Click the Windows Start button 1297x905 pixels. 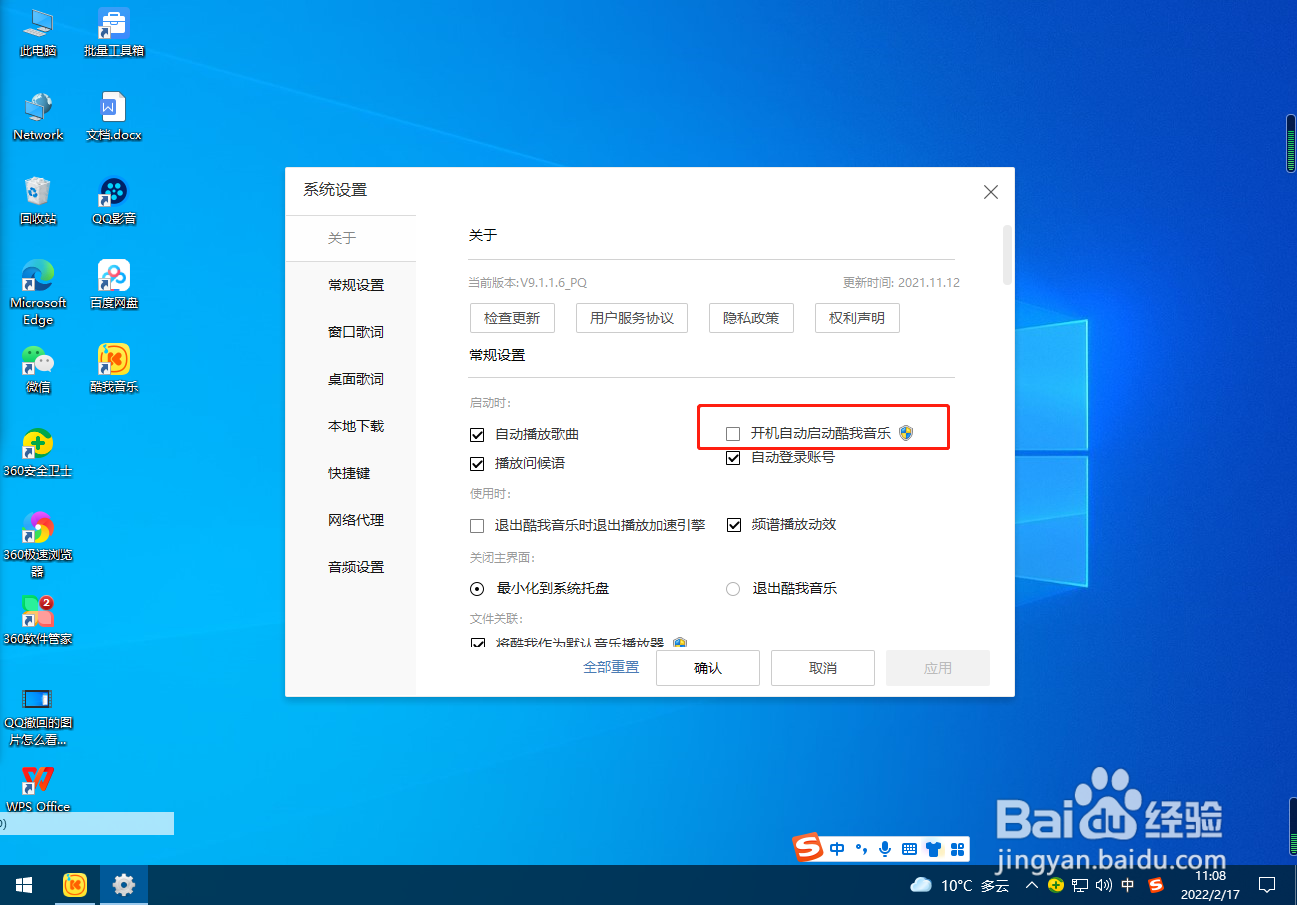tap(24, 885)
